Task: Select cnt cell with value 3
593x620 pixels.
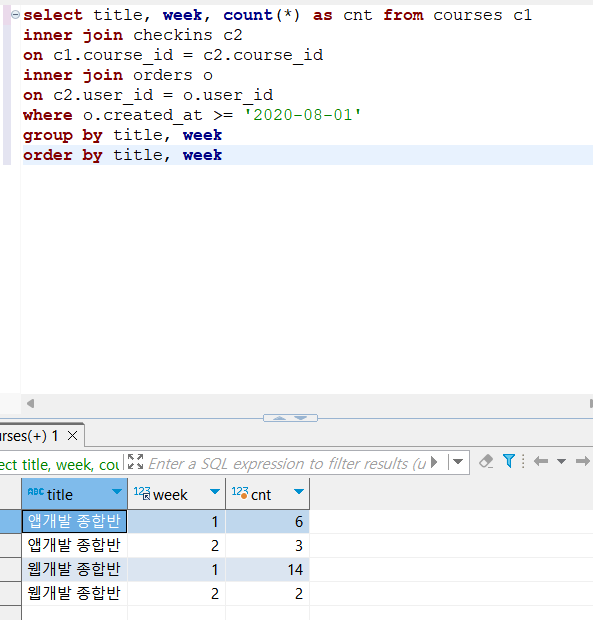Action: pyautogui.click(x=268, y=546)
